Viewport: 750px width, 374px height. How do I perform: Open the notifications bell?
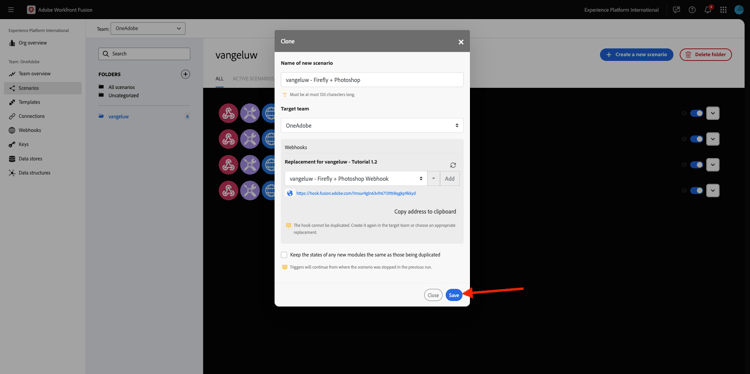(708, 10)
